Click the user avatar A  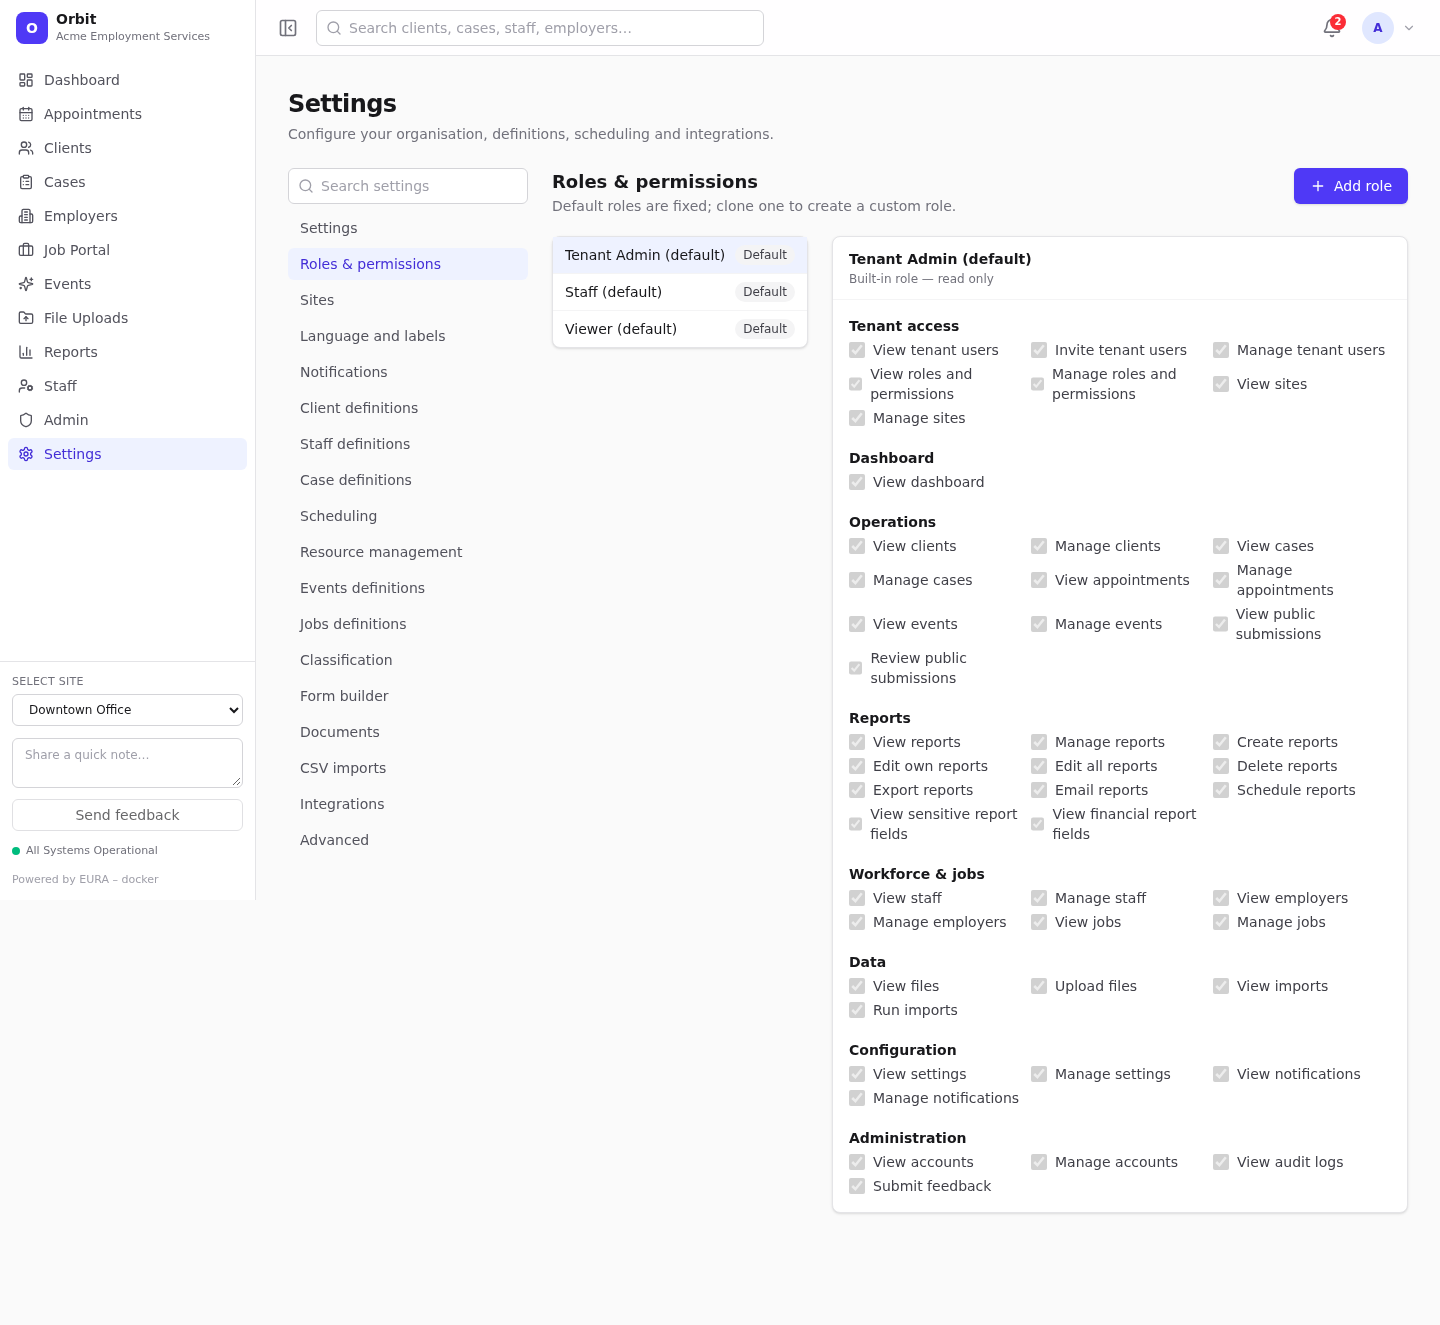point(1378,28)
